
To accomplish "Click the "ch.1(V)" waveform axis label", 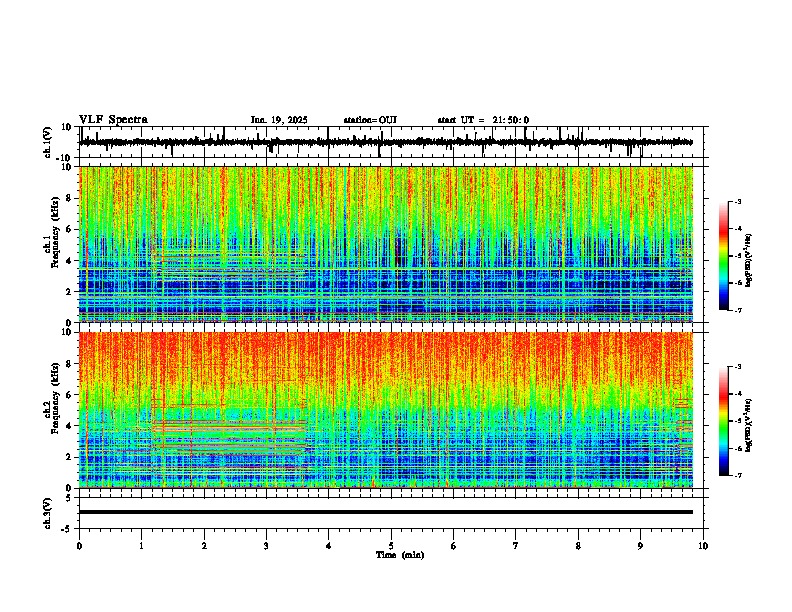I will 48,142.
